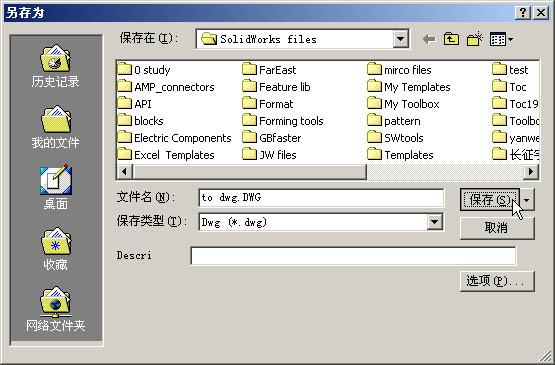Open 收藏 favorites location

[56, 249]
